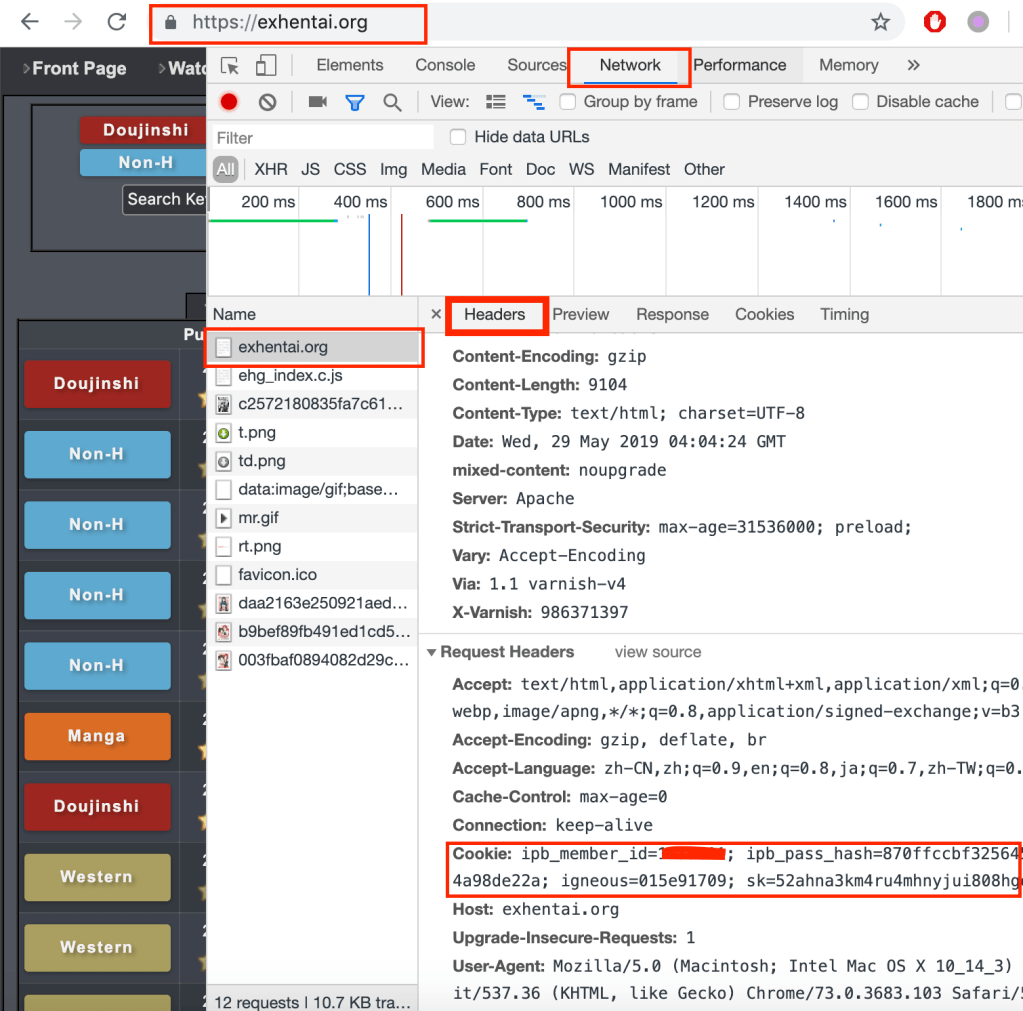
Task: Click the clear network log icon
Action: 267,102
